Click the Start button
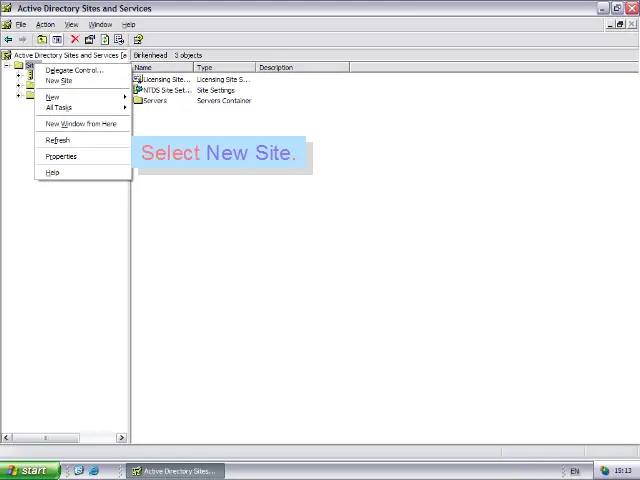 (30, 471)
